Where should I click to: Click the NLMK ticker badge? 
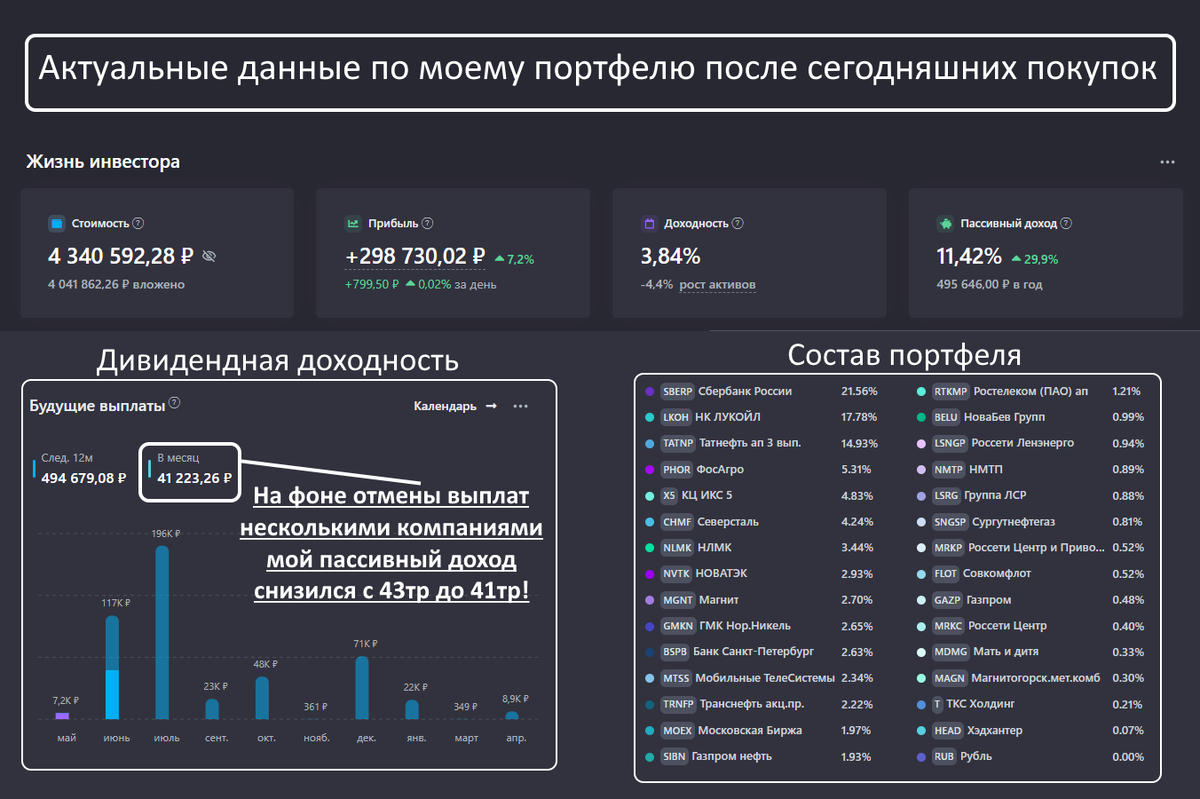[677, 547]
